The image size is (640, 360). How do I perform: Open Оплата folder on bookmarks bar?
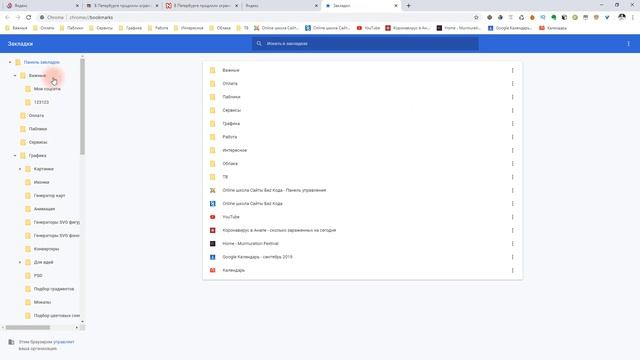point(44,28)
